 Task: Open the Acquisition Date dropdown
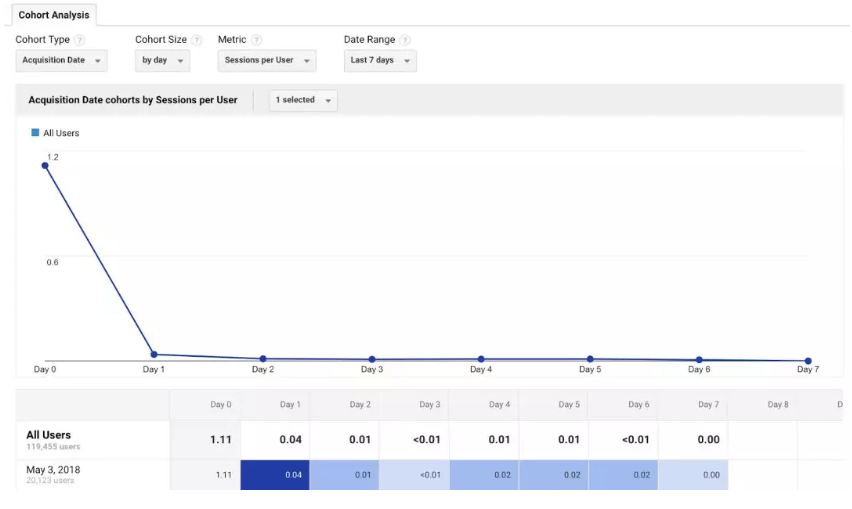point(62,61)
